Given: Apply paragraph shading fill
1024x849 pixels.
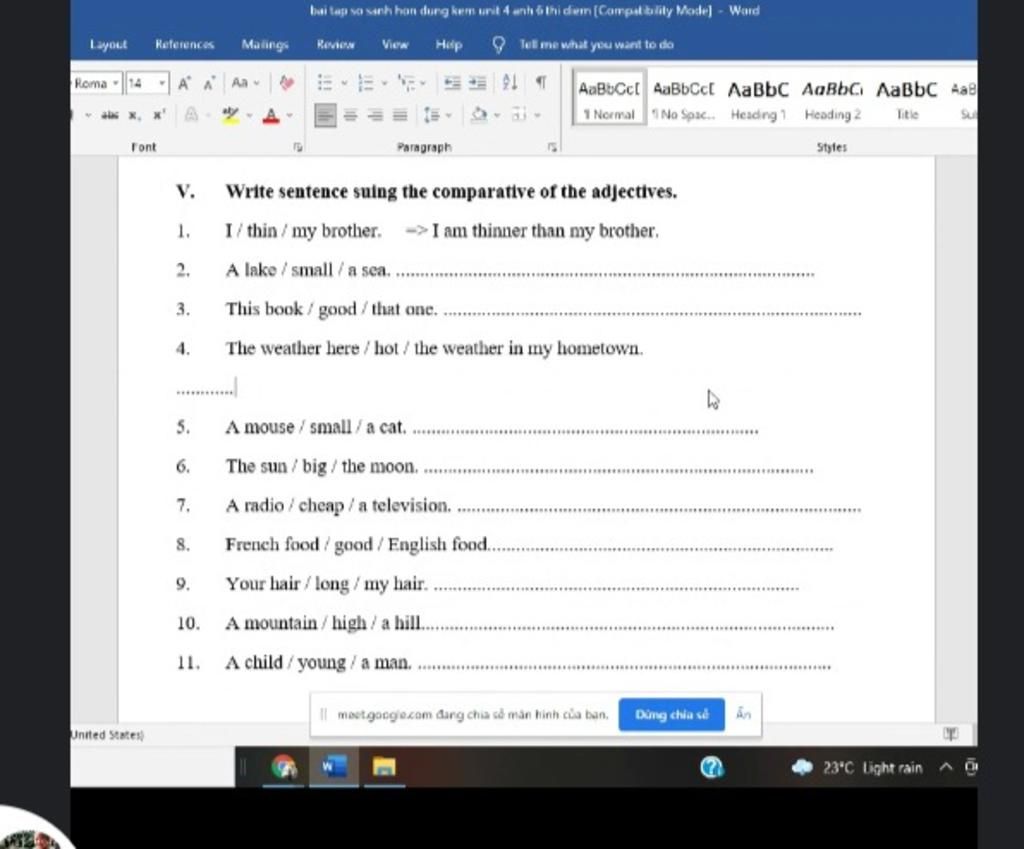Looking at the screenshot, I should coord(479,116).
